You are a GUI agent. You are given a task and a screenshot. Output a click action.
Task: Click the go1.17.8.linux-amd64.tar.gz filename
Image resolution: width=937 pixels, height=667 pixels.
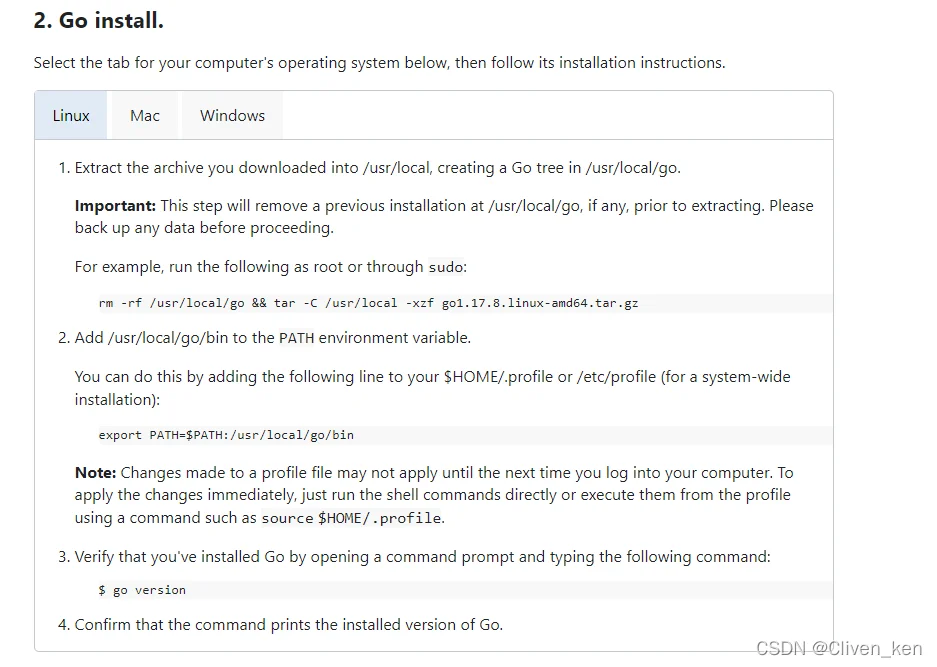[540, 303]
